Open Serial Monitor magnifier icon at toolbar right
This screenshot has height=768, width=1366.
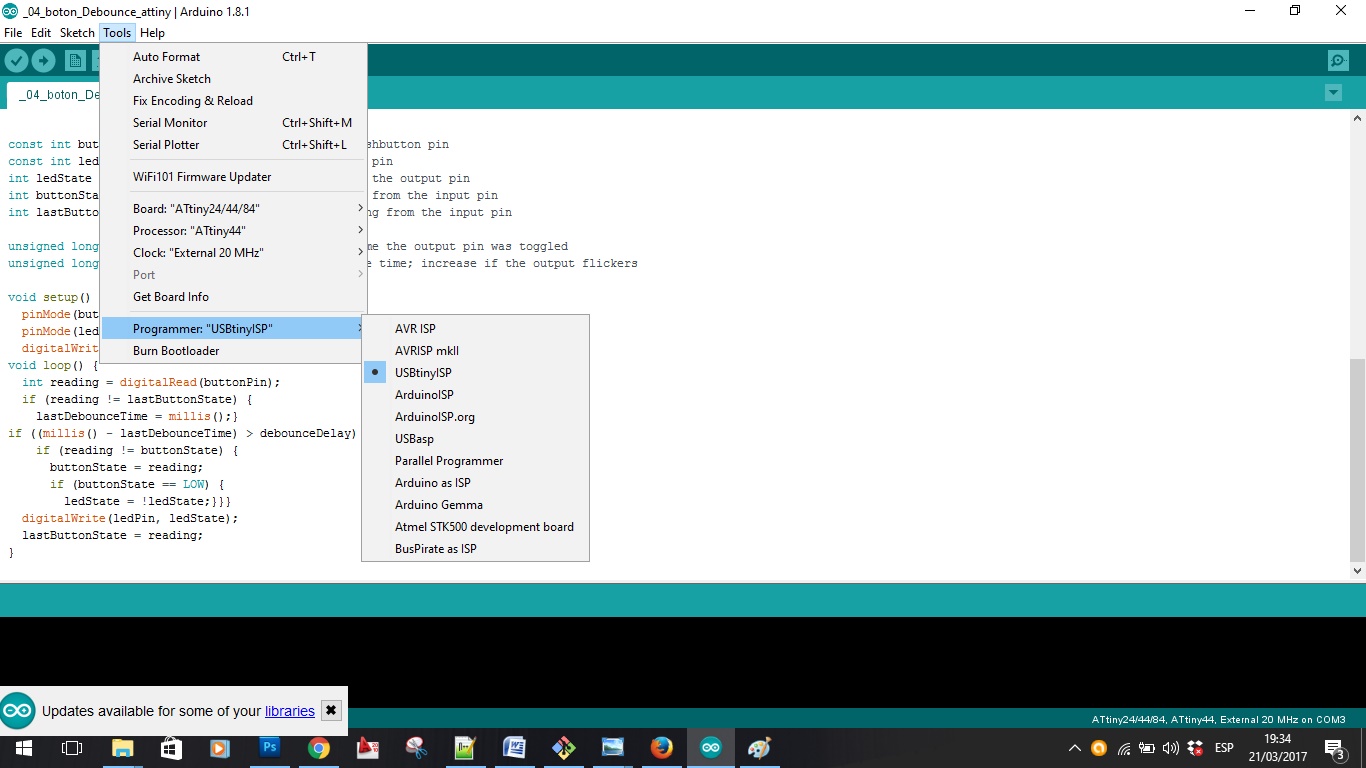click(1338, 61)
